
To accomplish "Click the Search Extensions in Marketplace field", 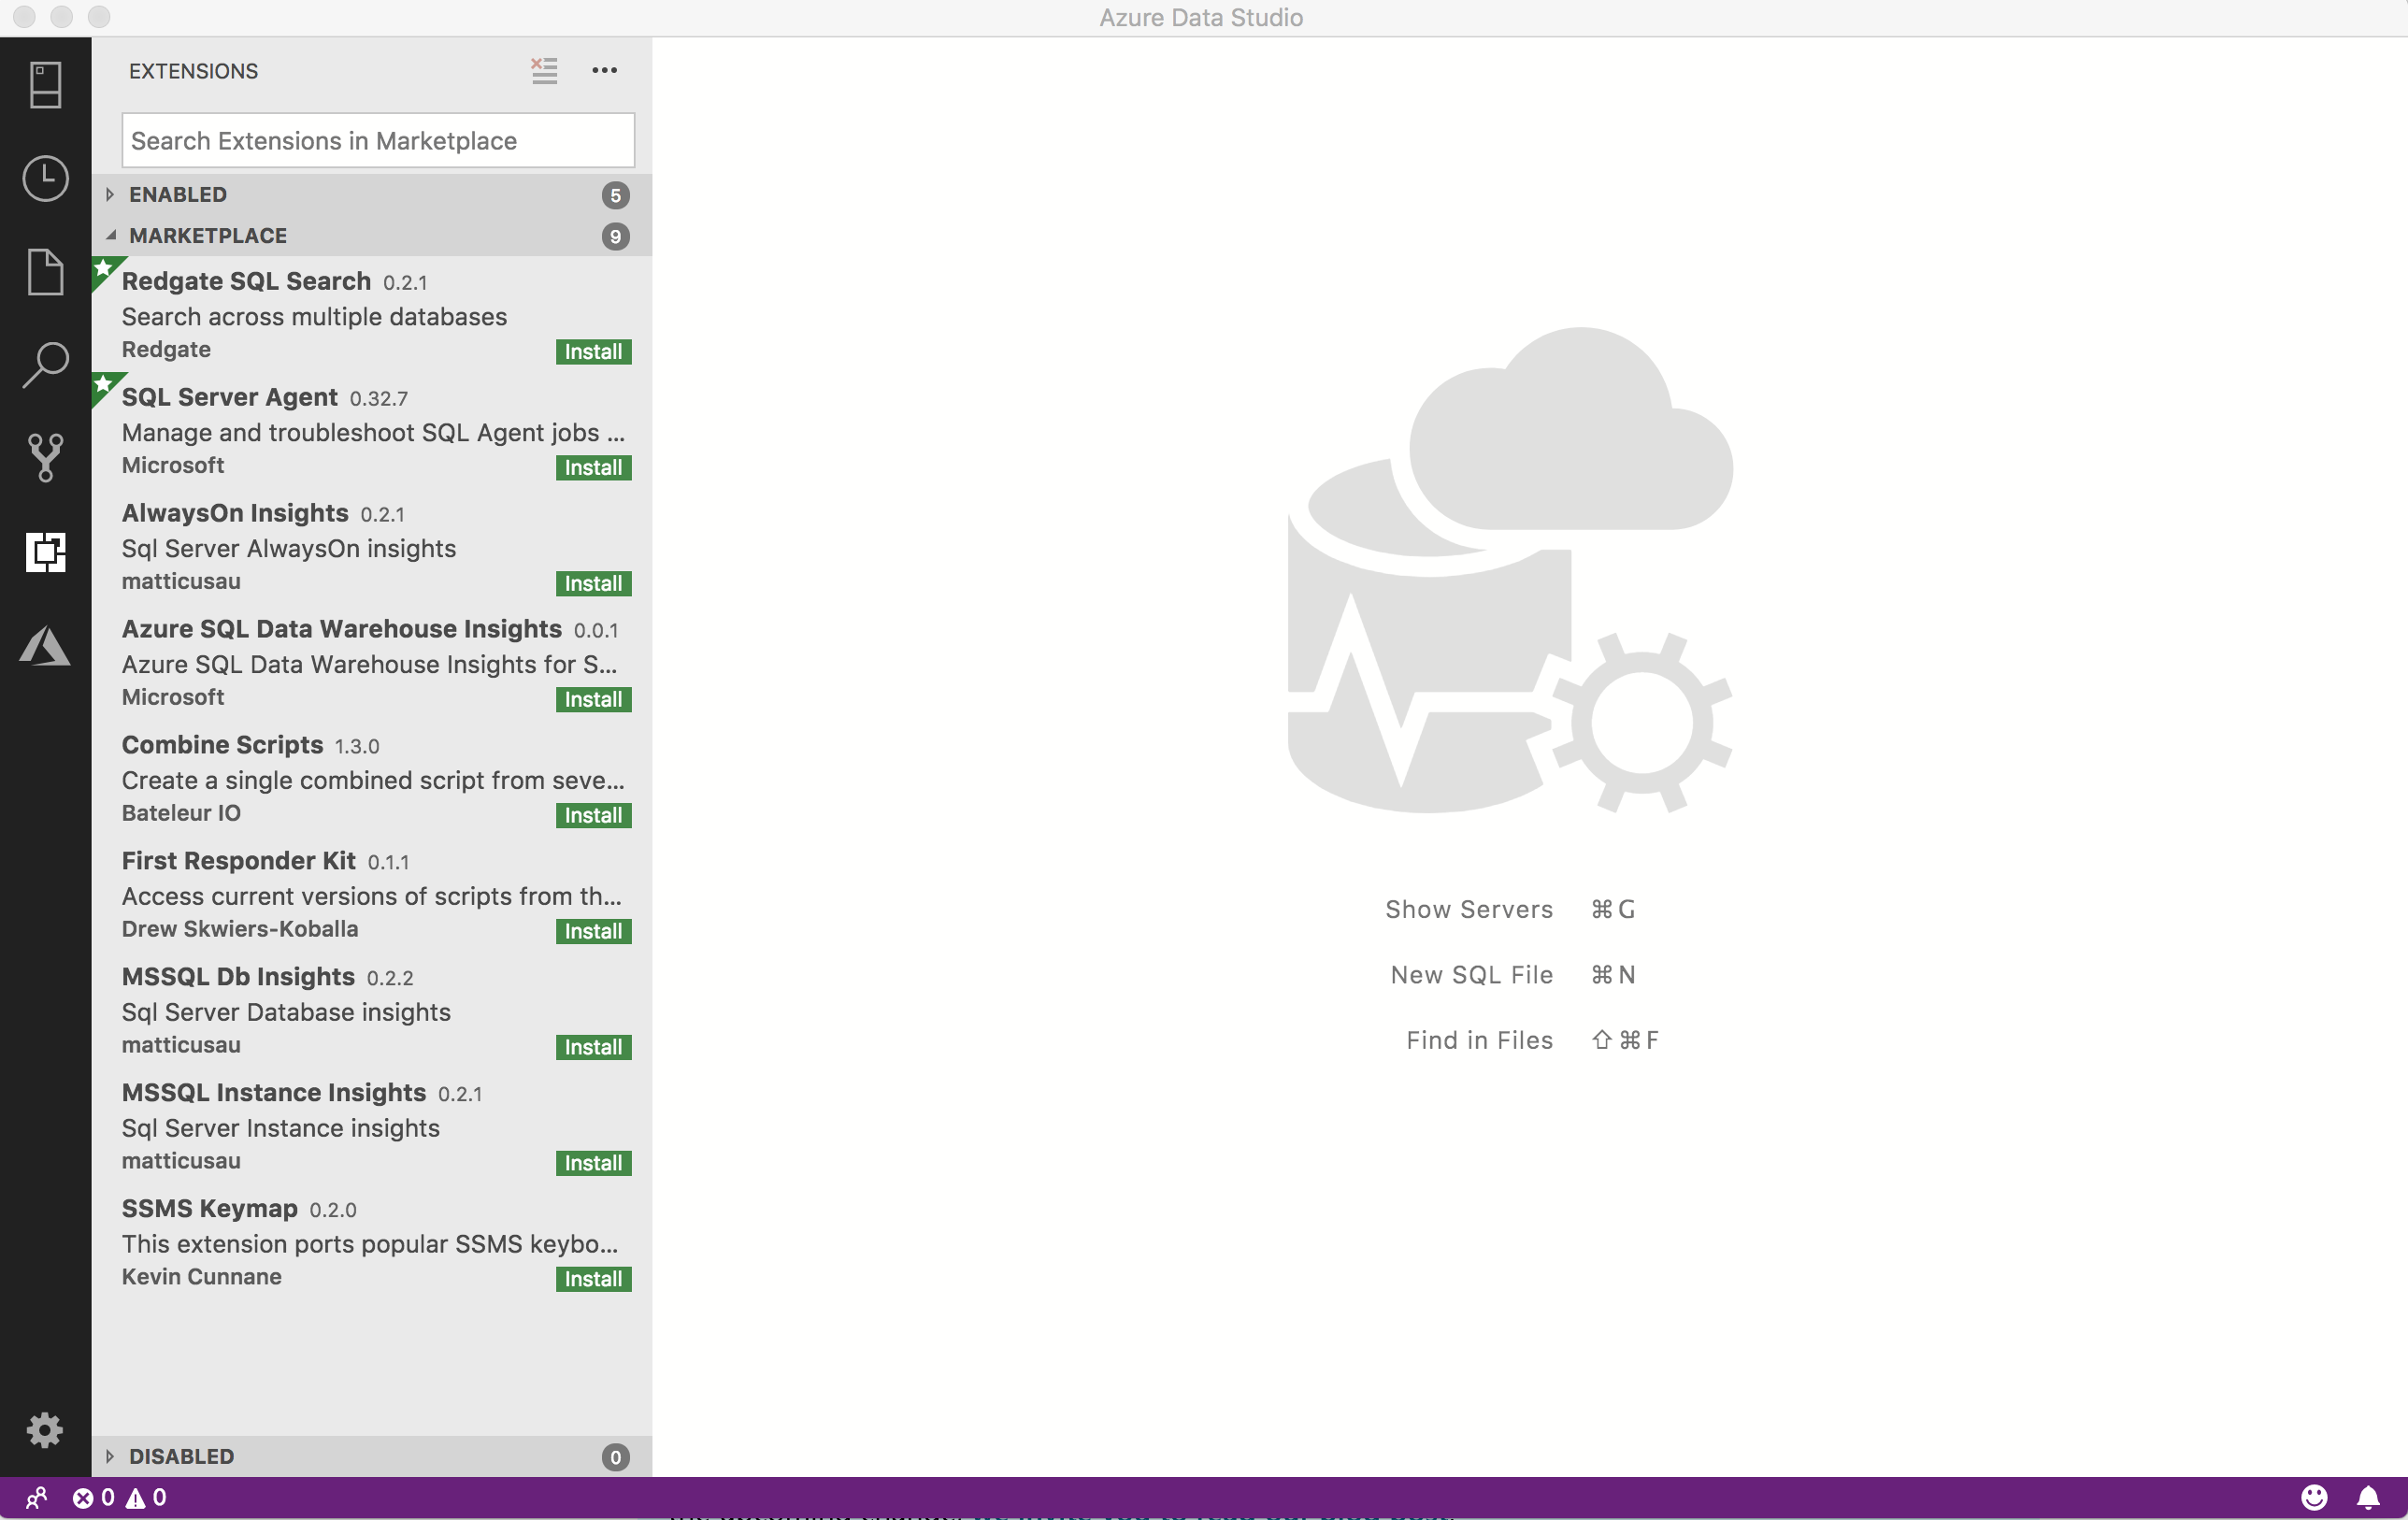I will pyautogui.click(x=379, y=140).
